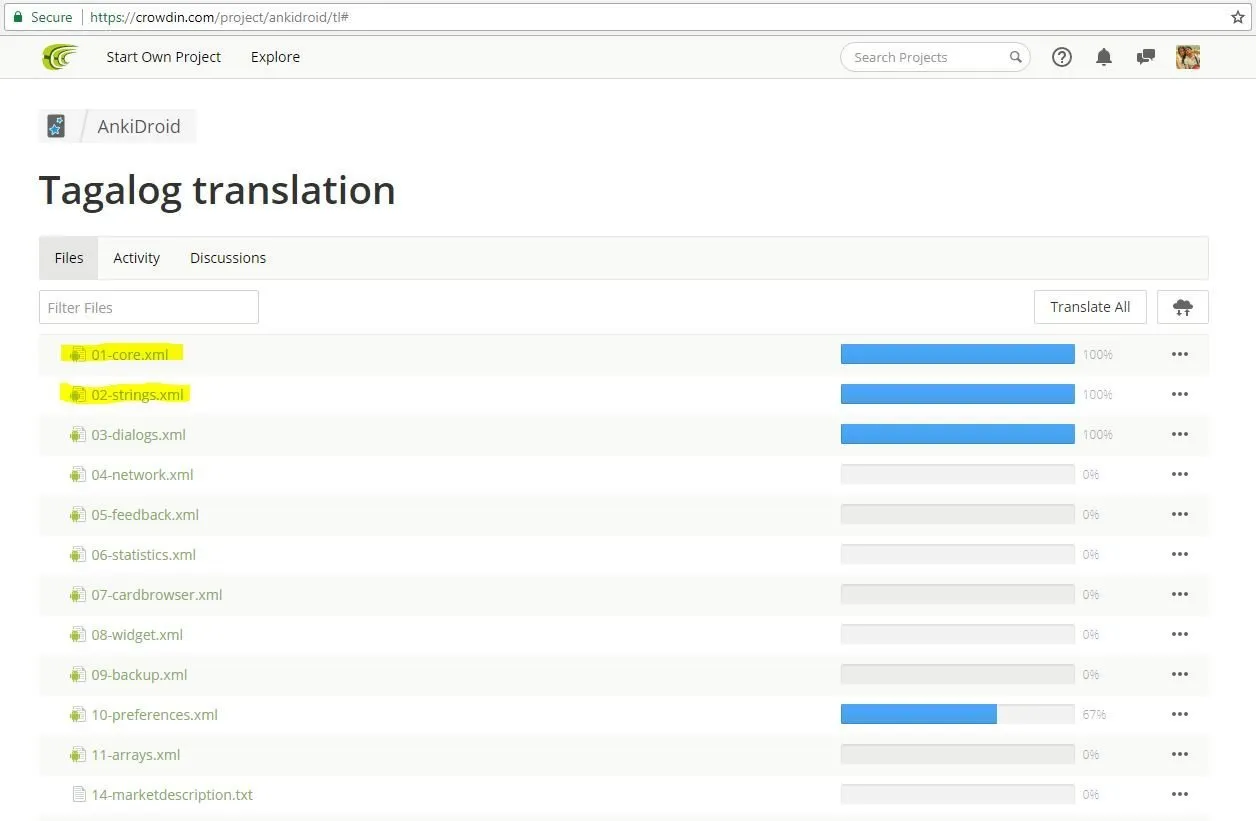1256x821 pixels.
Task: Click the 67% label for 10-preferences.xml
Action: tap(1094, 714)
